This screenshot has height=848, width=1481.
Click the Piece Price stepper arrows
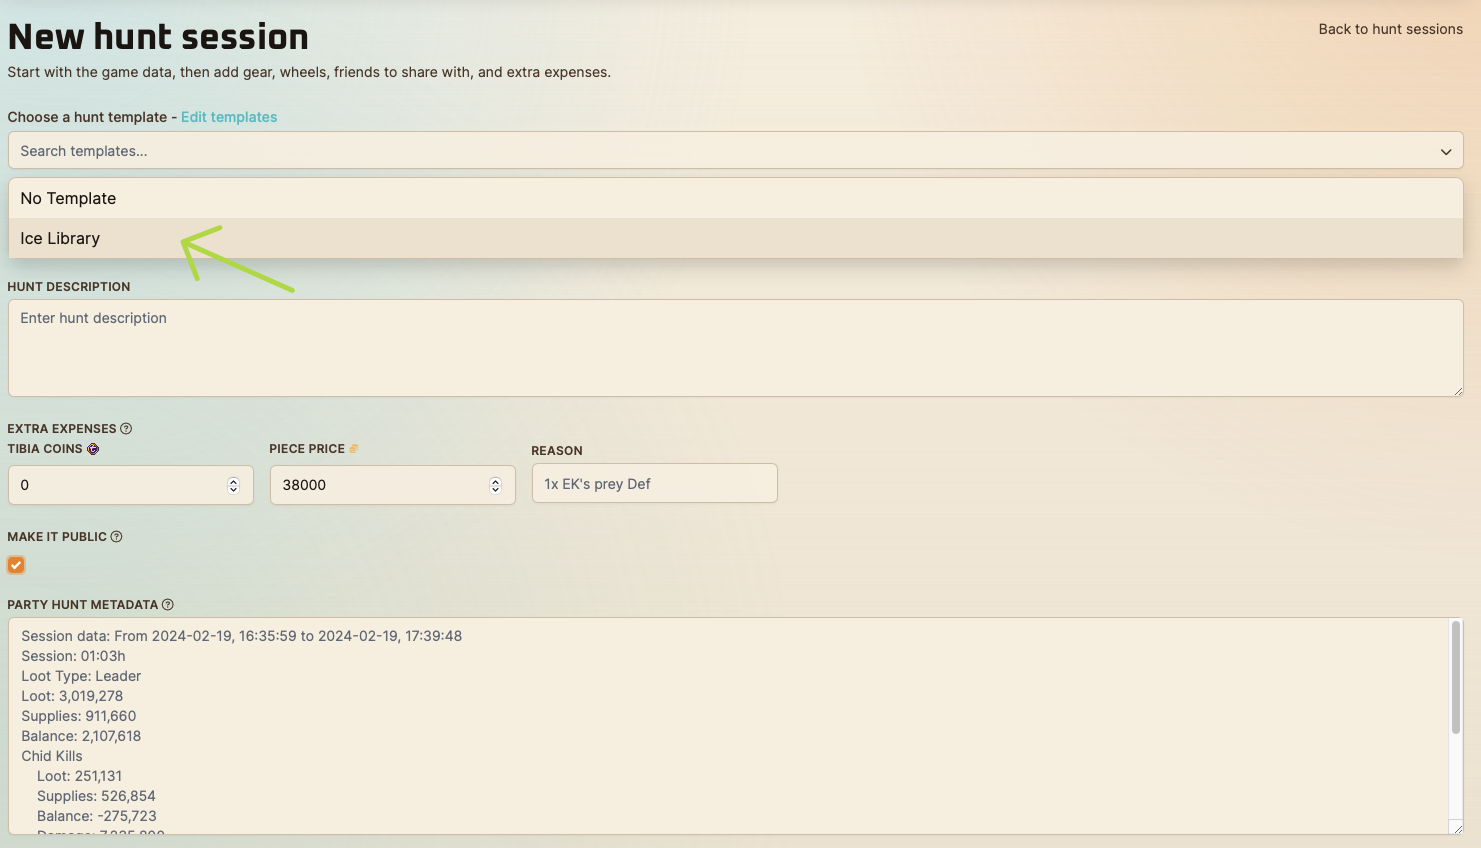click(495, 485)
